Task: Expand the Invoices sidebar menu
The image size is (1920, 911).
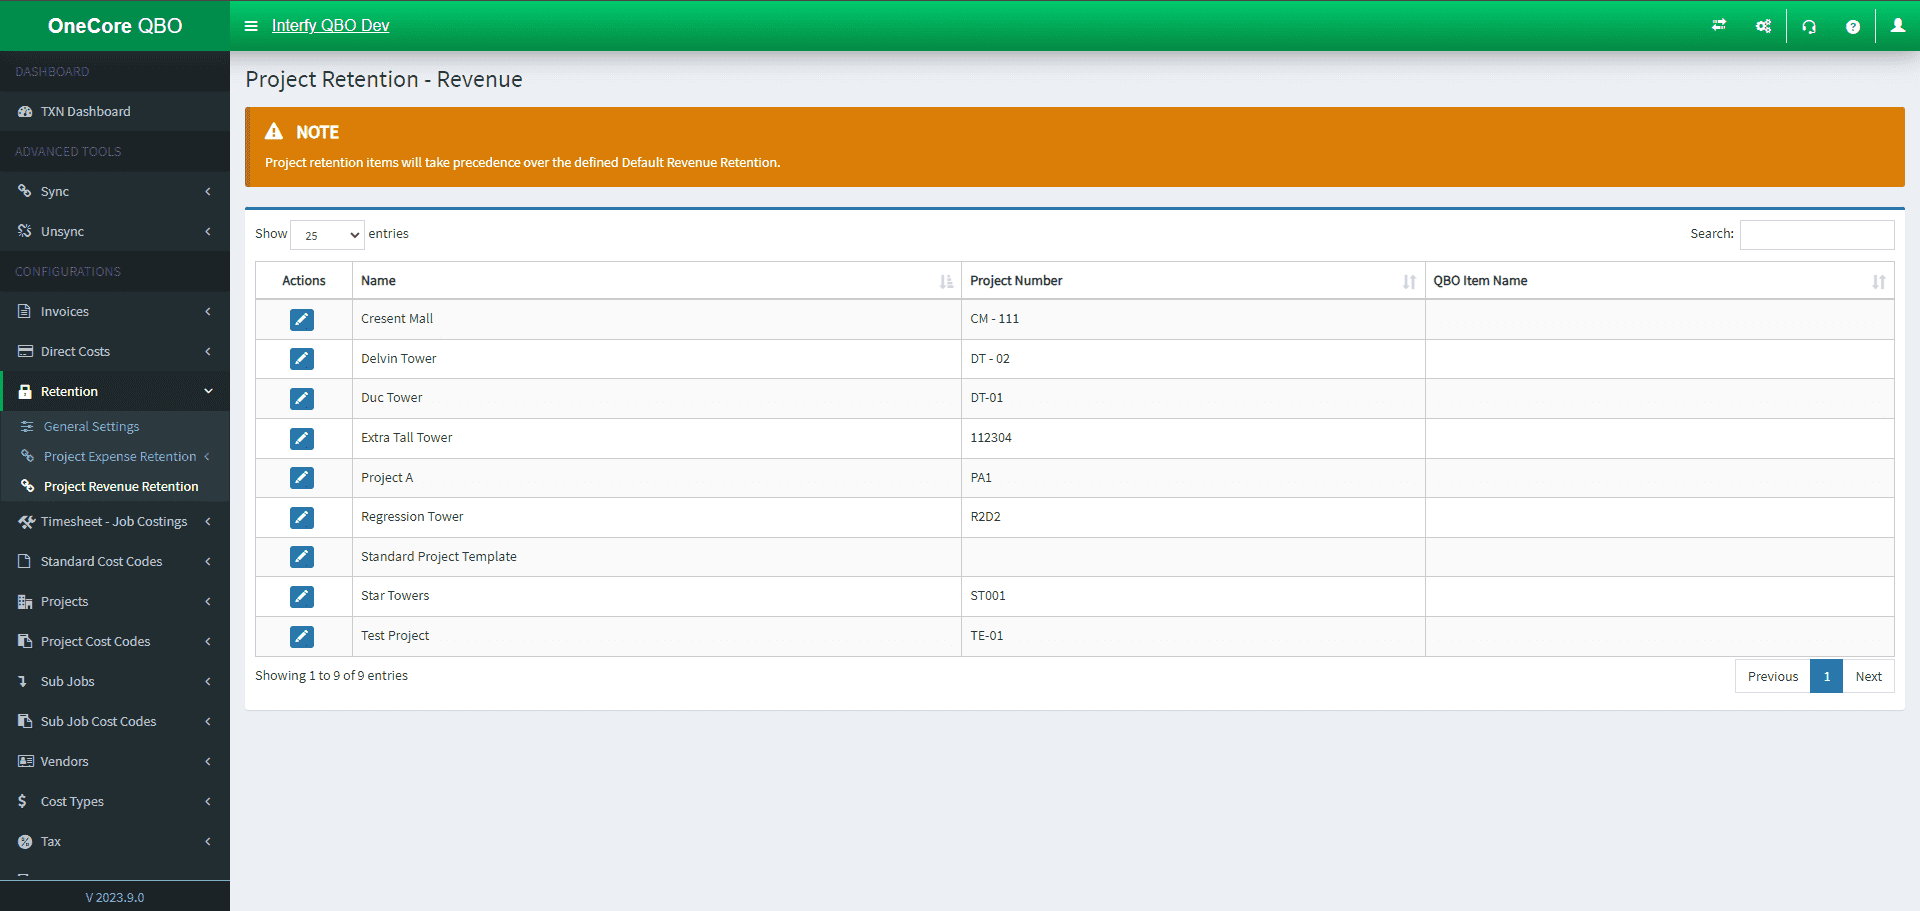Action: pyautogui.click(x=115, y=312)
